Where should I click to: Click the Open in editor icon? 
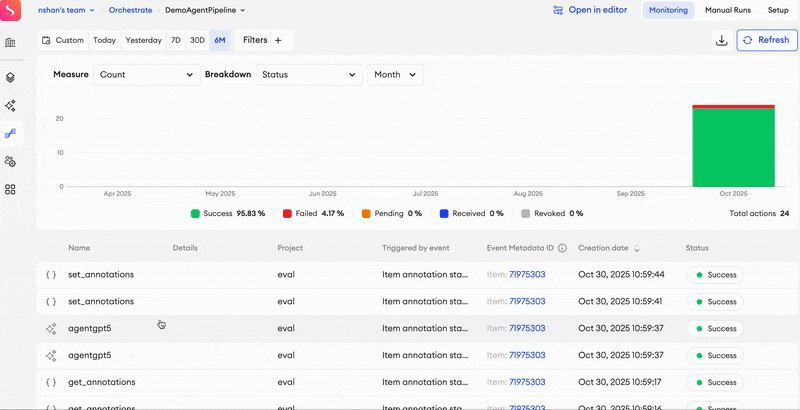[558, 10]
